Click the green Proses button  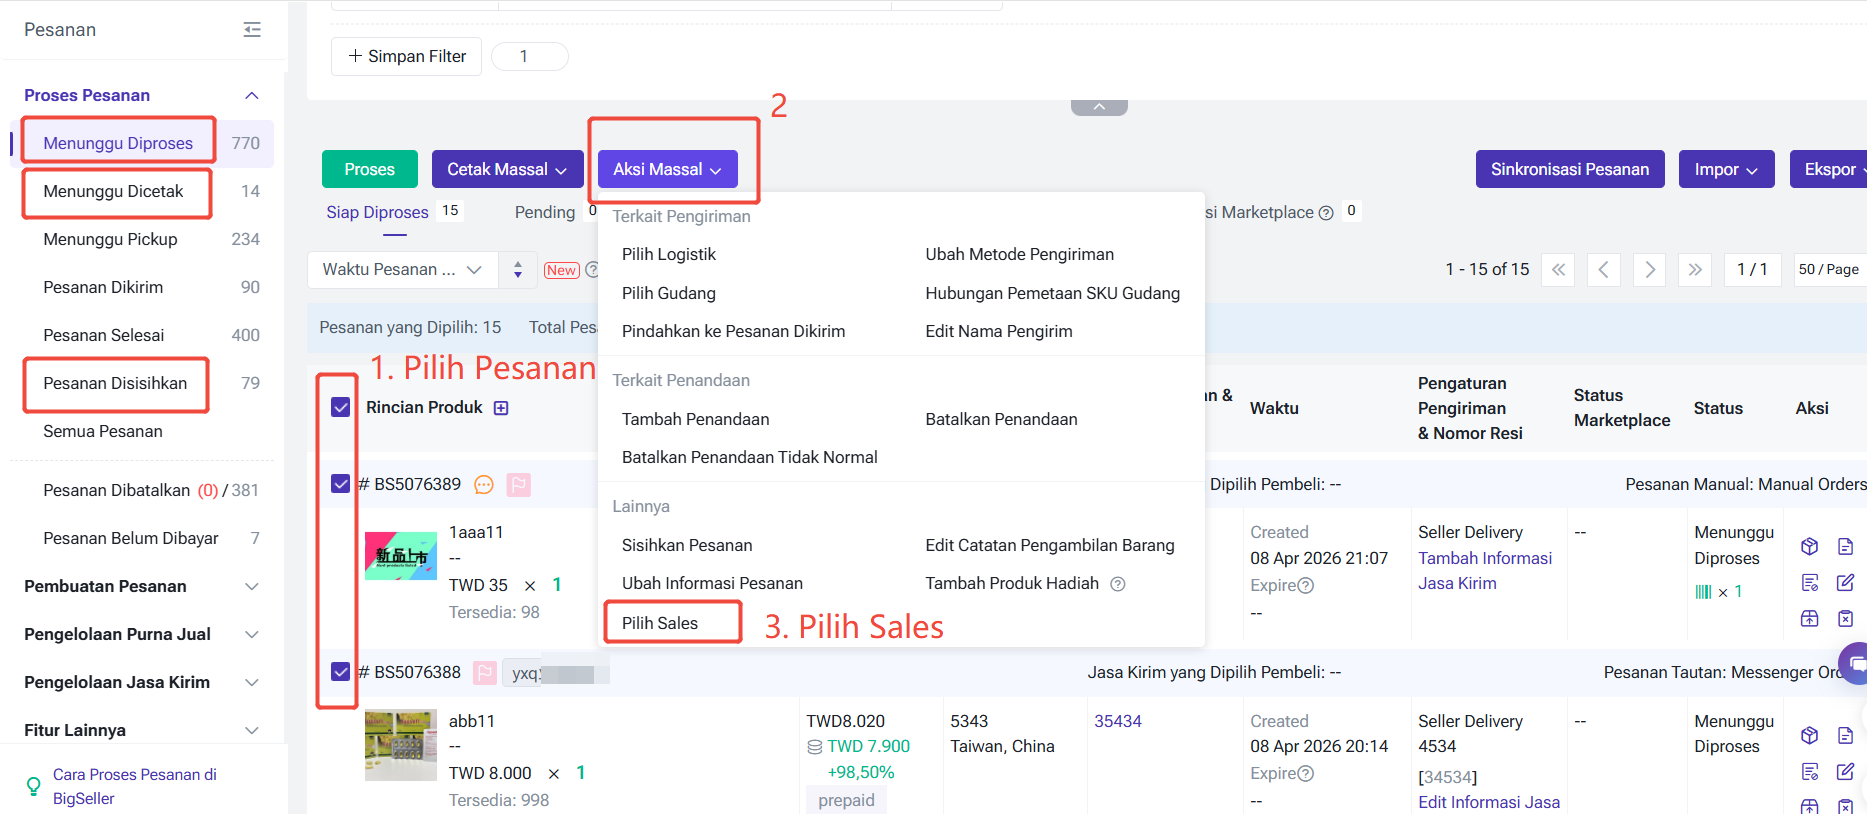coord(369,169)
